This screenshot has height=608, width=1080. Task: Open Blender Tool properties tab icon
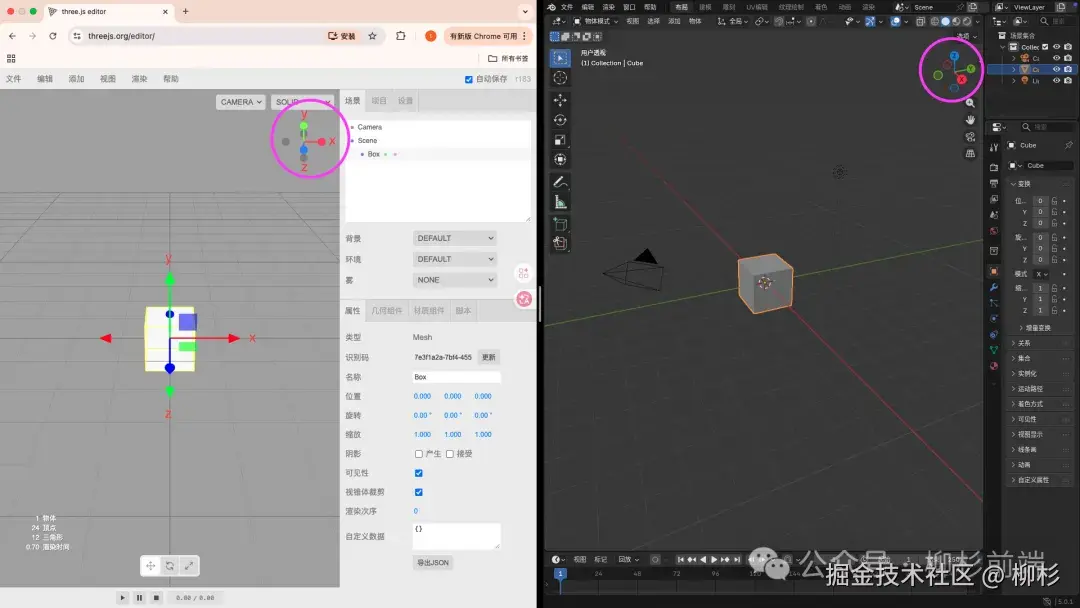tap(994, 147)
